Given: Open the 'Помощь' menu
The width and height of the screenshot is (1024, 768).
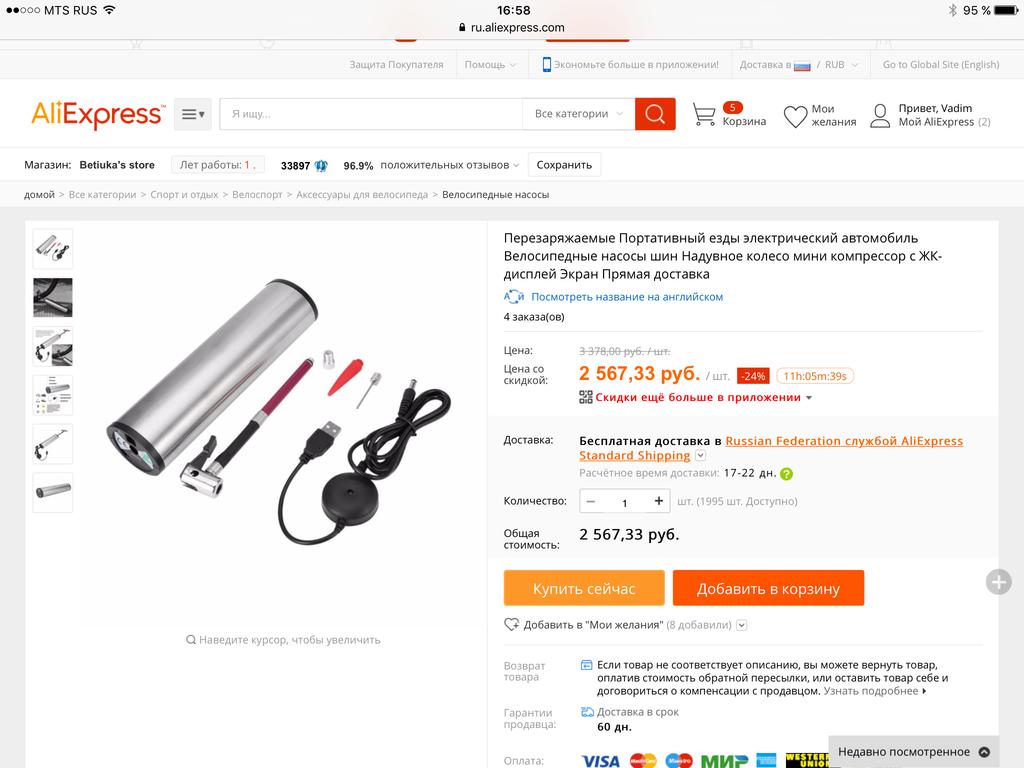Looking at the screenshot, I should [x=490, y=65].
